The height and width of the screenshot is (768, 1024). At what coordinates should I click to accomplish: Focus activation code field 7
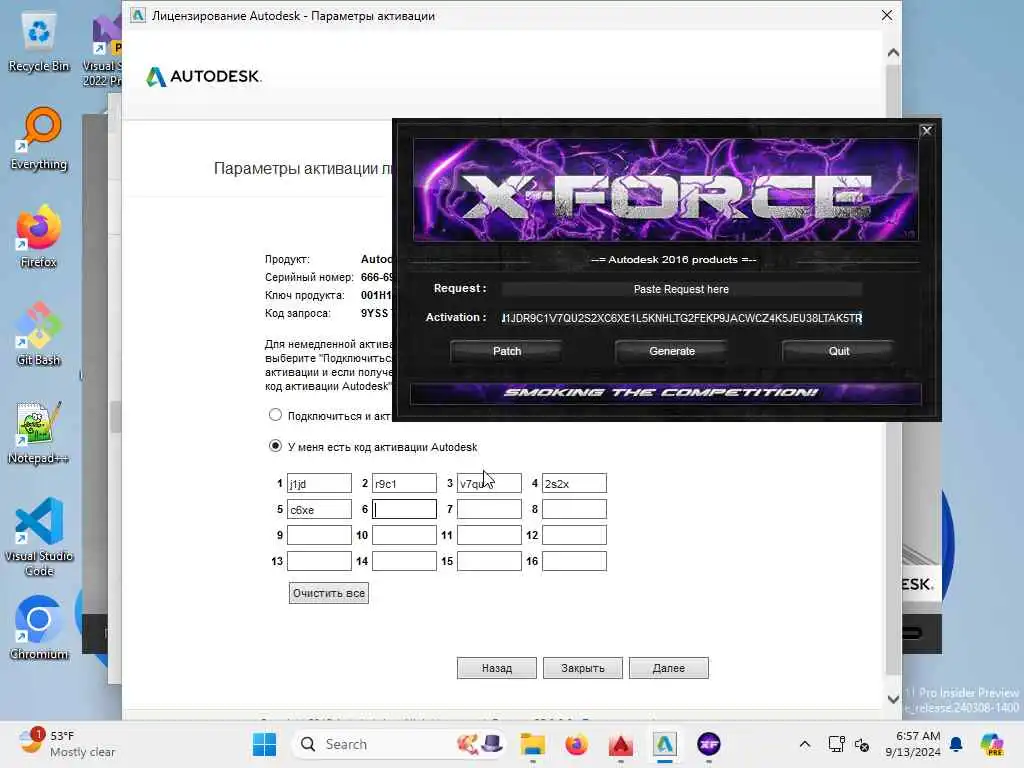point(489,509)
